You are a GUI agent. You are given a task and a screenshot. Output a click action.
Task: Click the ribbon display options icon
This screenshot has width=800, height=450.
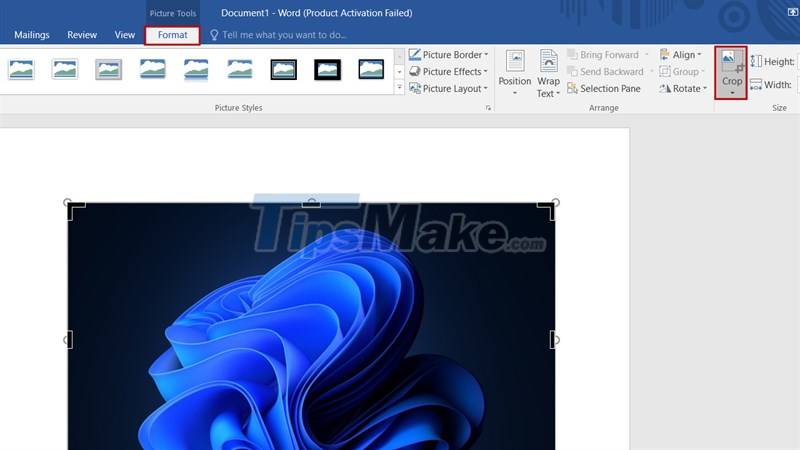(793, 12)
